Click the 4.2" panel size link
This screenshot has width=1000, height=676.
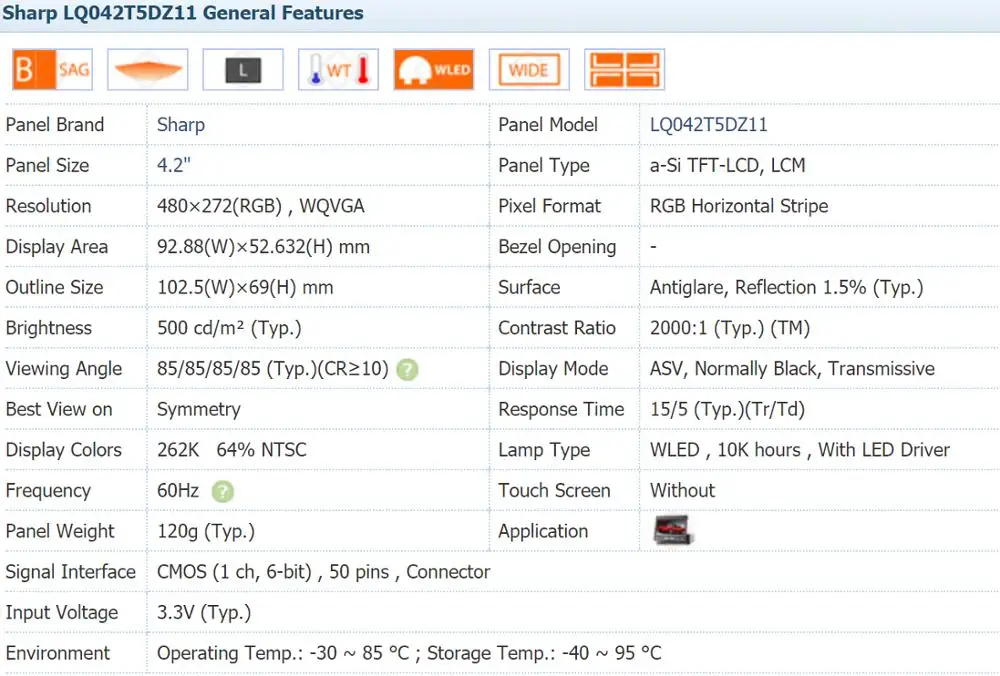[173, 165]
